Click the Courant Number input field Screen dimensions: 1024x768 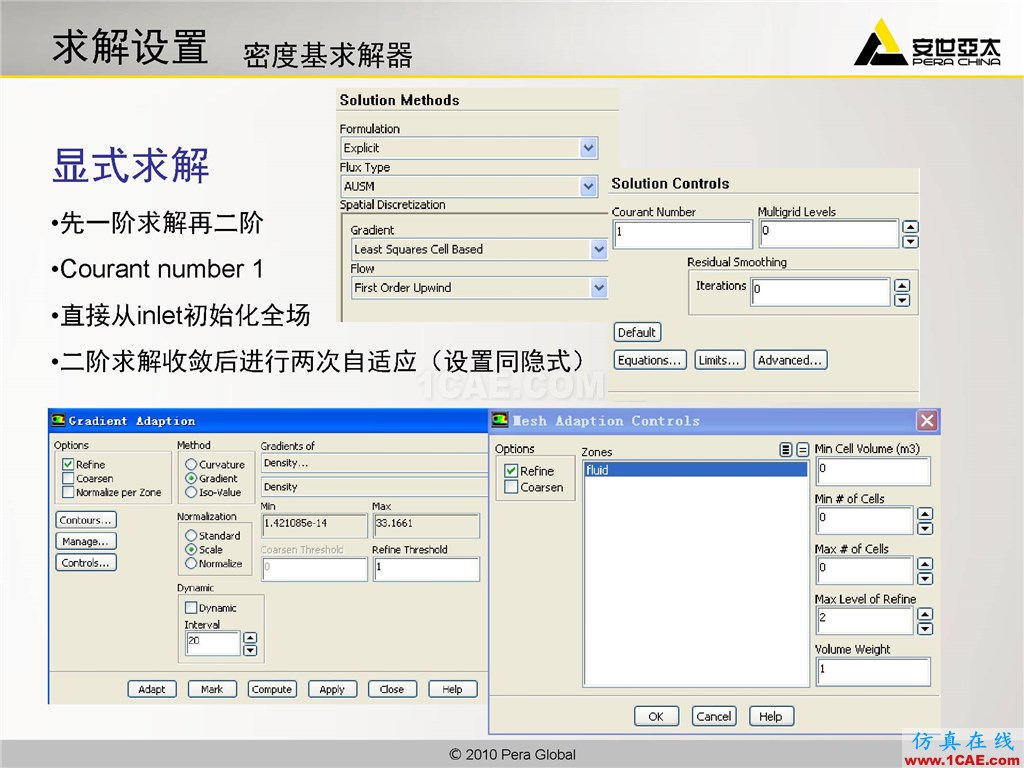pyautogui.click(x=682, y=234)
